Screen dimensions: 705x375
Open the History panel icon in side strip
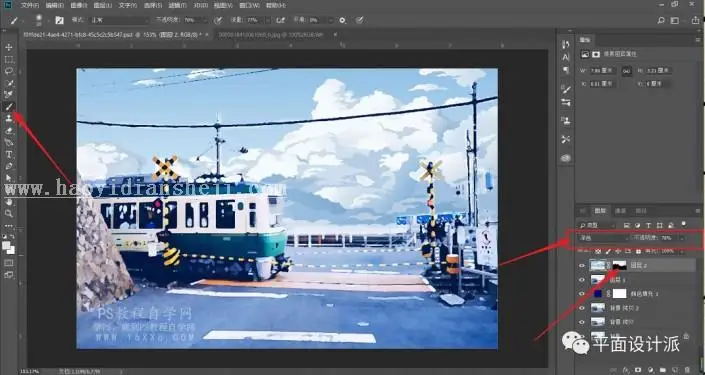point(566,45)
